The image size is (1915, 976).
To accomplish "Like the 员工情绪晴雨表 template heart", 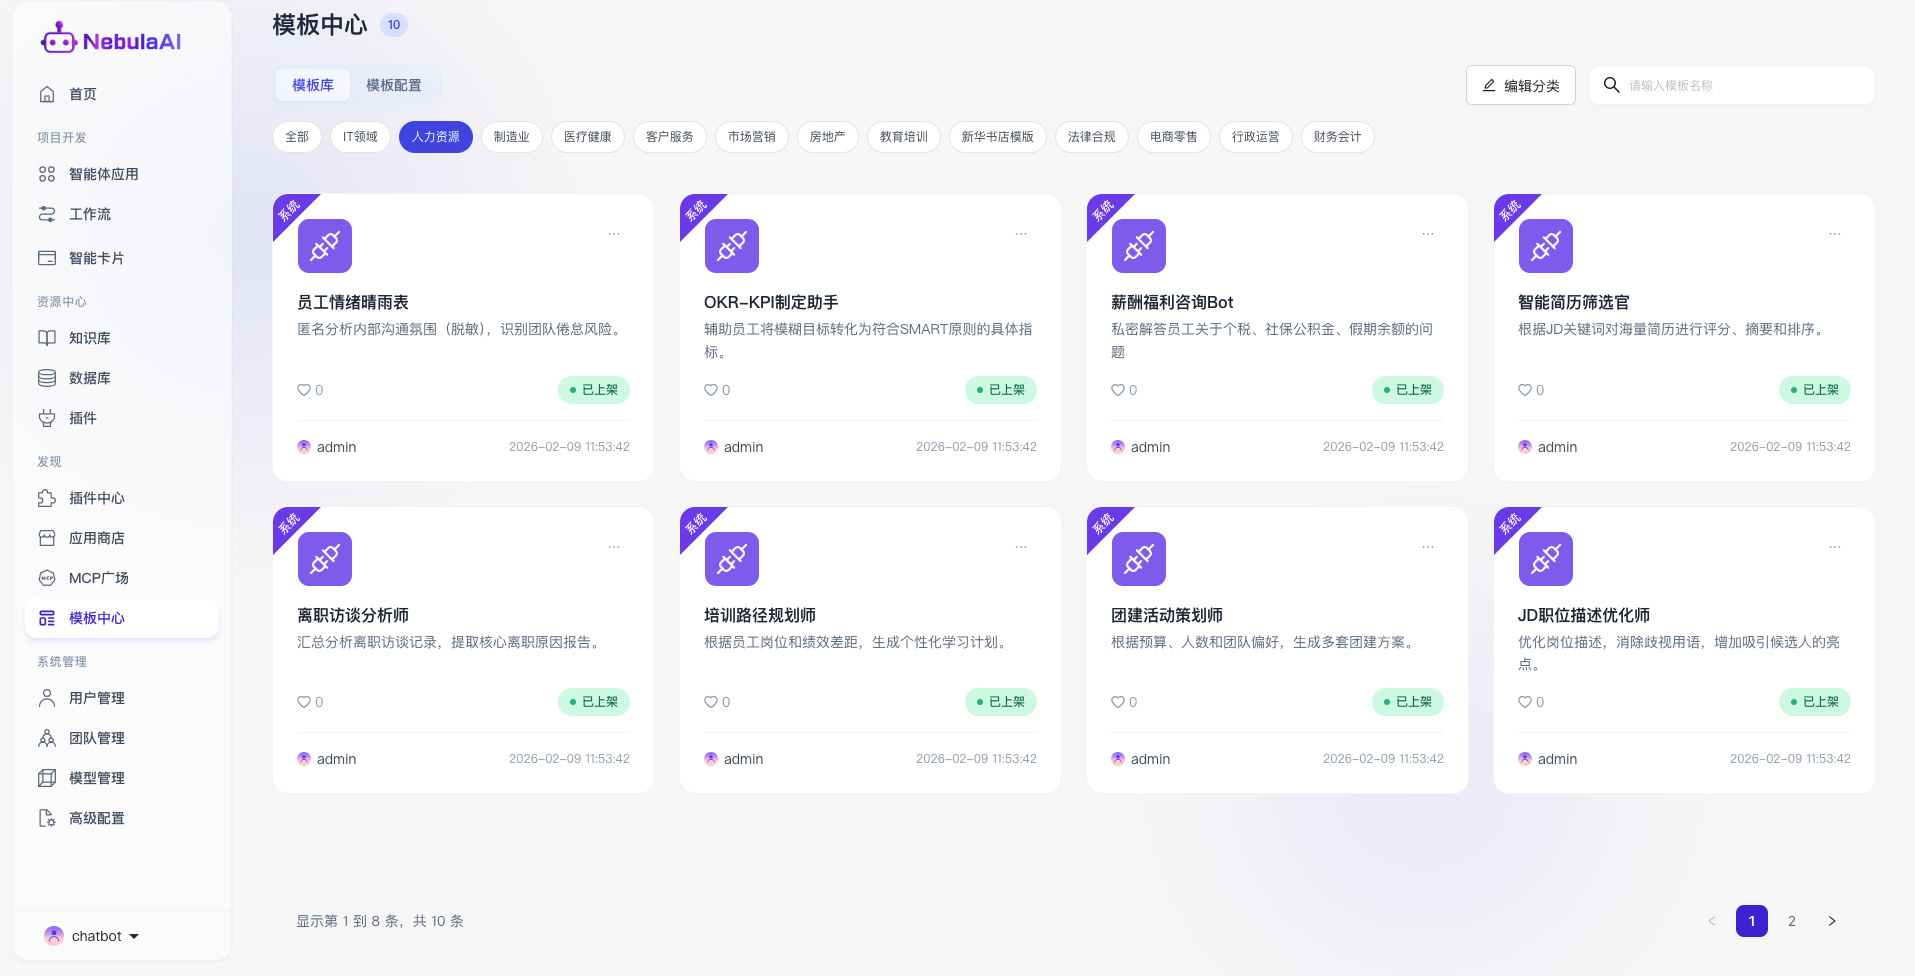I will (x=304, y=390).
